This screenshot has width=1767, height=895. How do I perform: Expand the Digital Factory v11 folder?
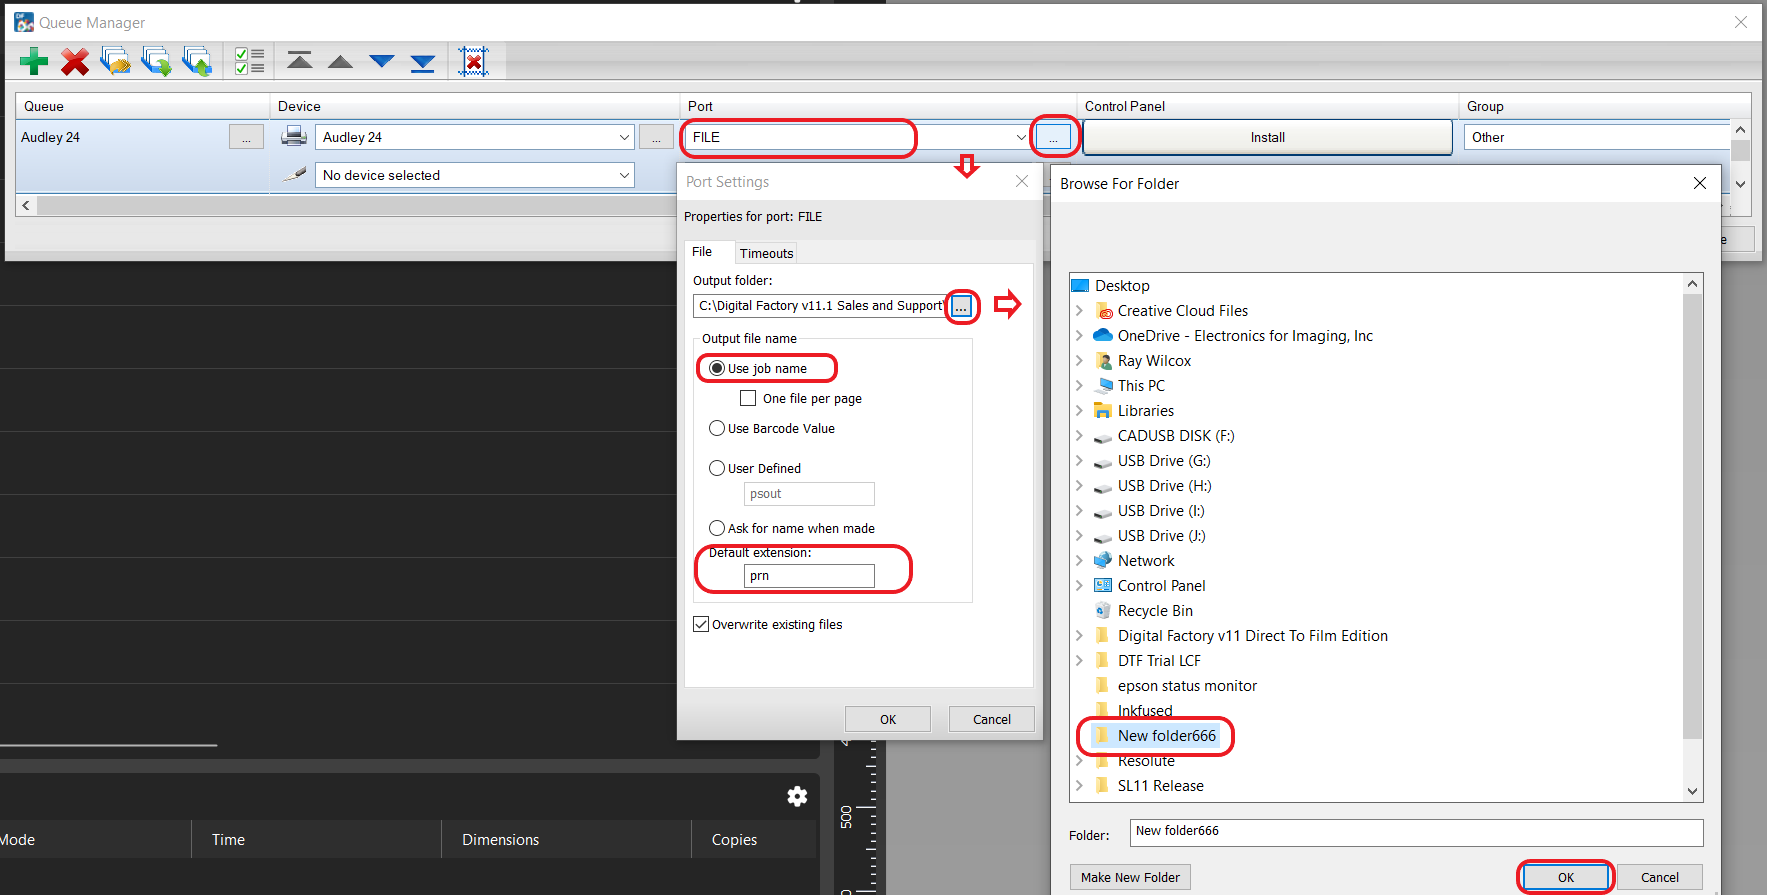(x=1079, y=635)
